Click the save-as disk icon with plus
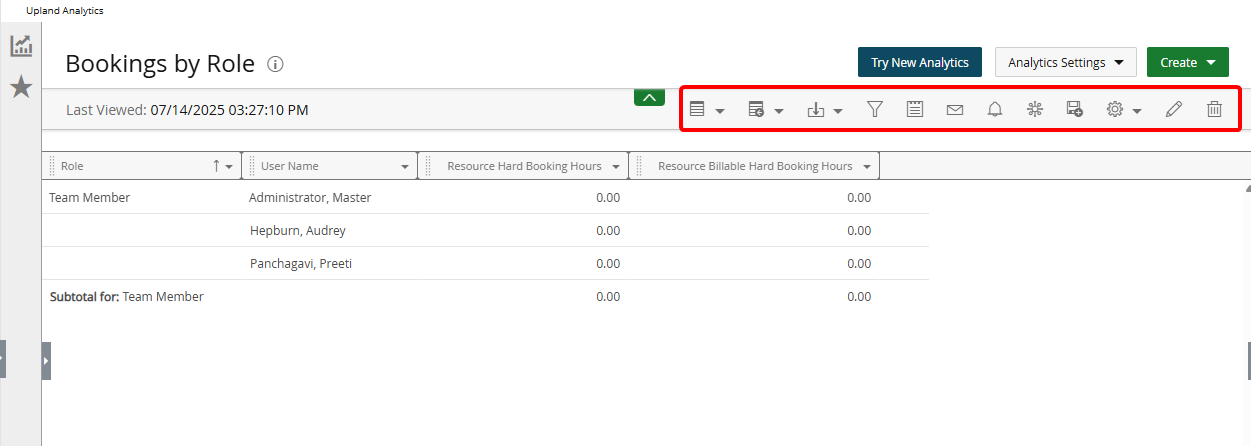The image size is (1251, 446). click(x=1075, y=110)
